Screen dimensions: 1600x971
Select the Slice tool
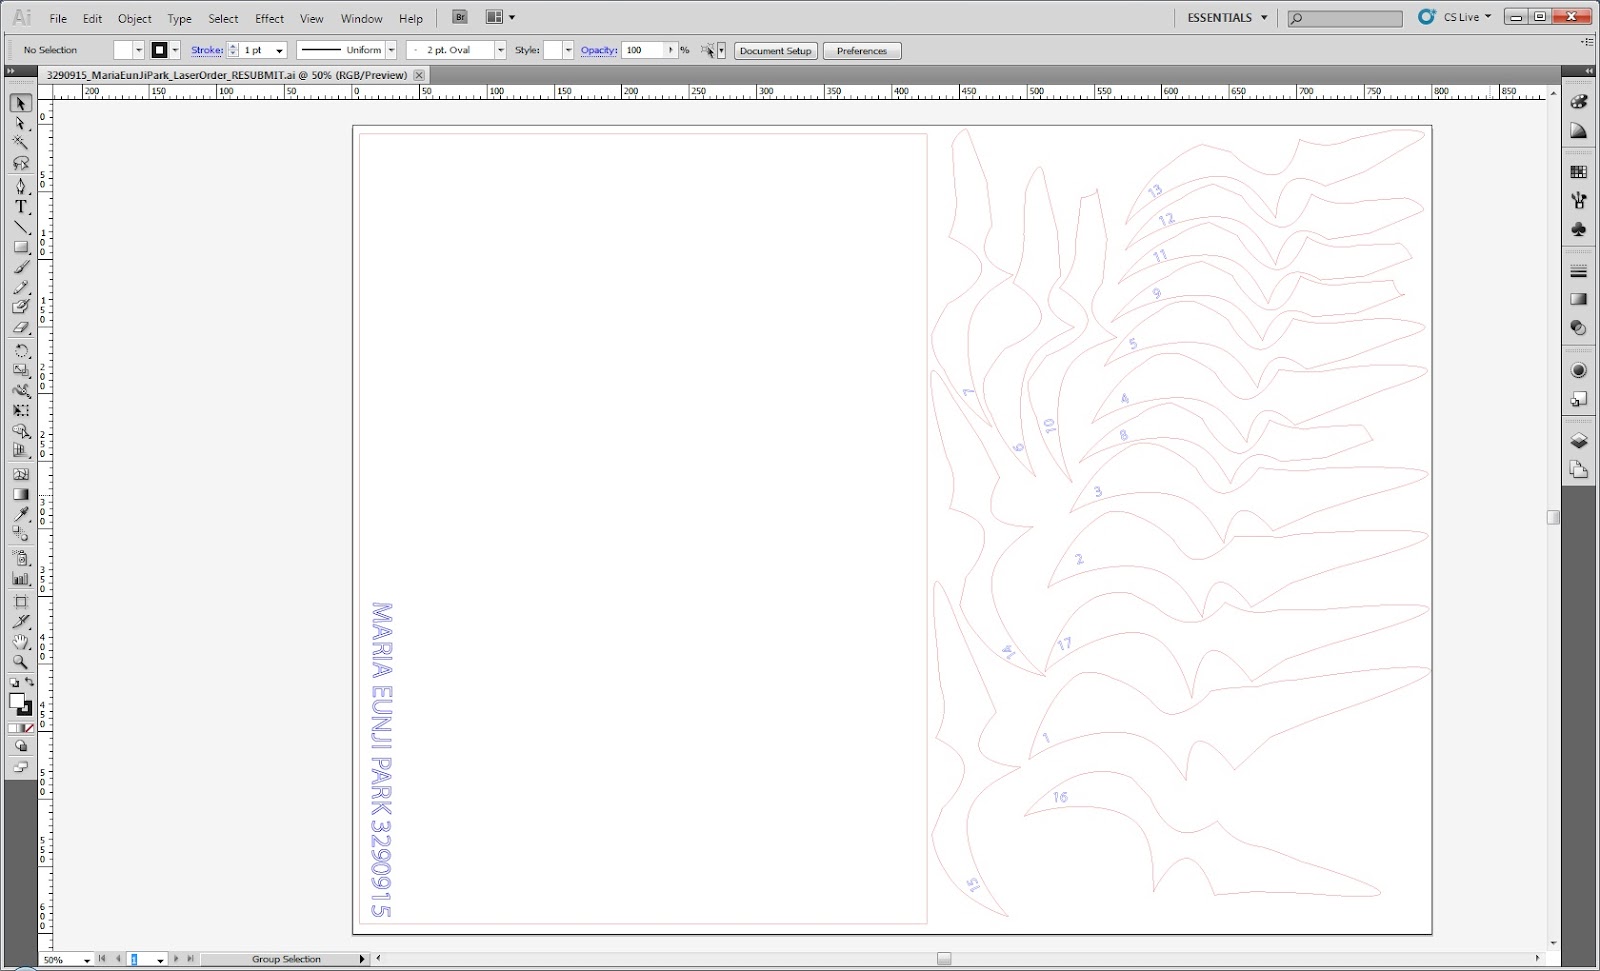20,623
